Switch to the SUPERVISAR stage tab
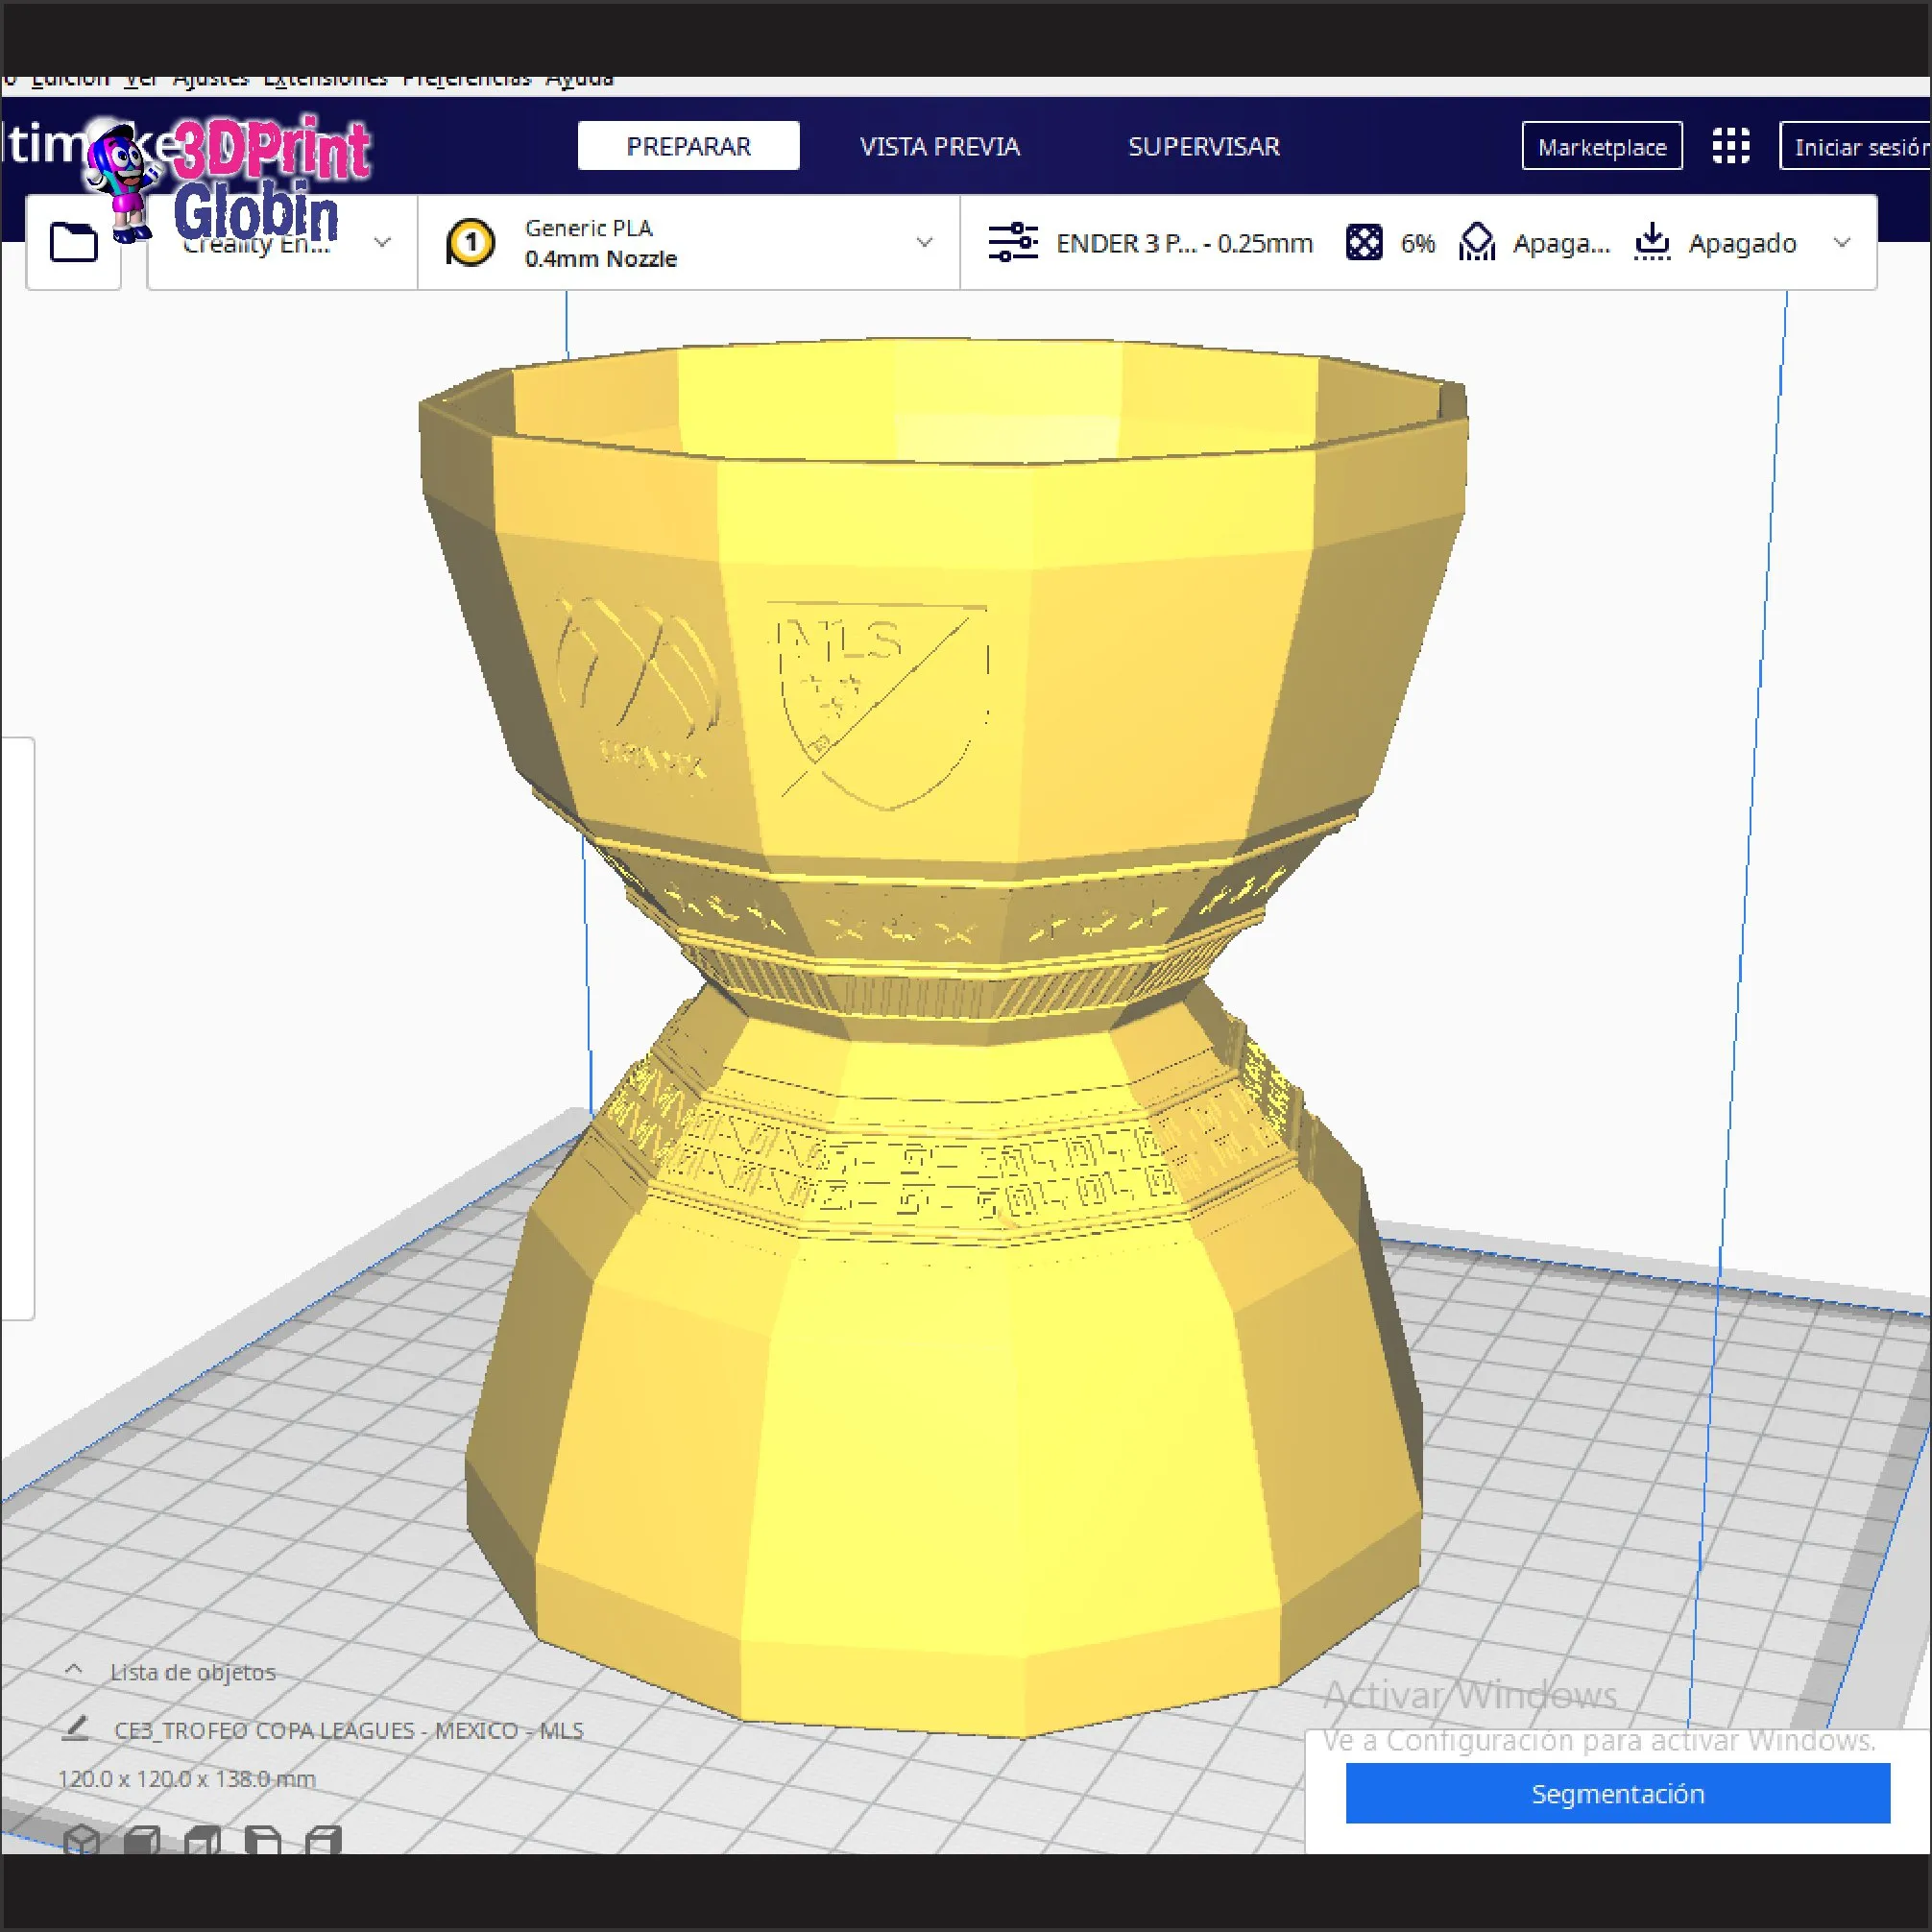Image resolution: width=1932 pixels, height=1932 pixels. click(x=1204, y=146)
